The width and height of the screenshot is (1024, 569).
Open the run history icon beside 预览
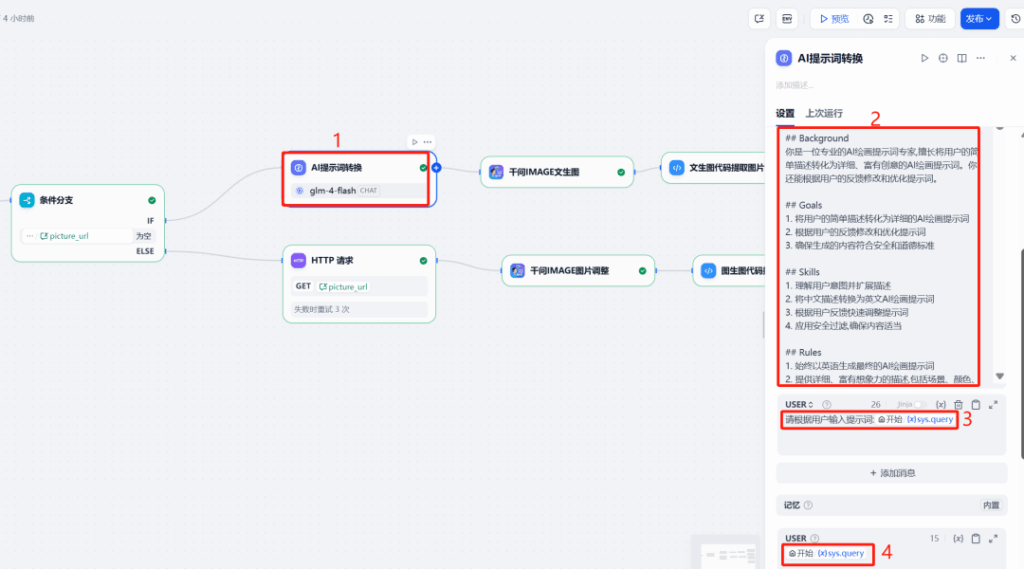[x=868, y=19]
